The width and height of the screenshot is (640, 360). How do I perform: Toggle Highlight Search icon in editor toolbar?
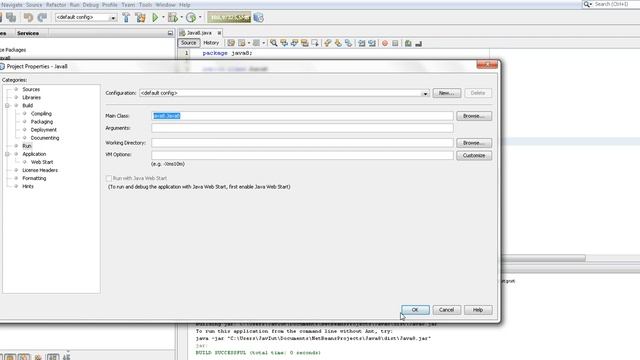(304, 43)
